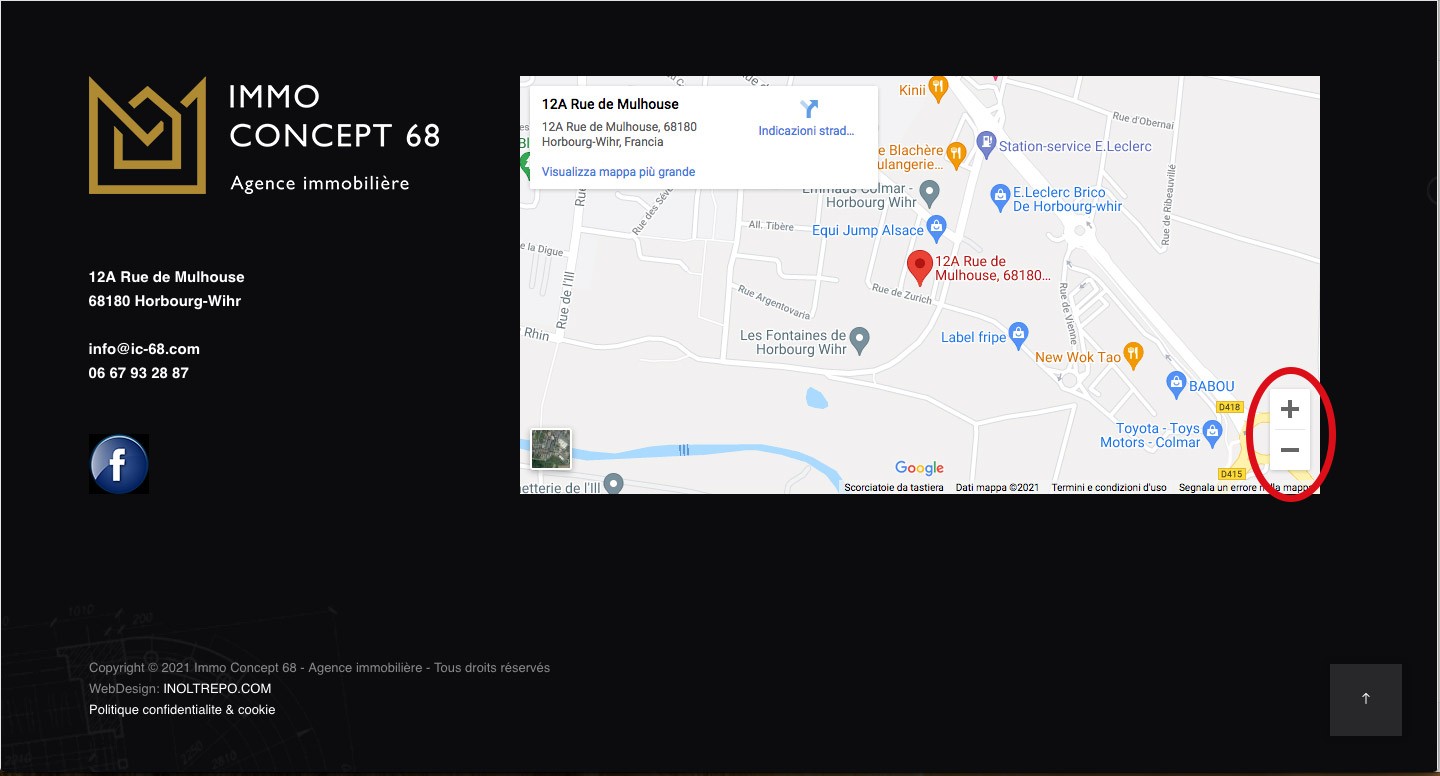Select the Label fripe shop marker
Viewport: 1440px width, 776px height.
[1018, 334]
